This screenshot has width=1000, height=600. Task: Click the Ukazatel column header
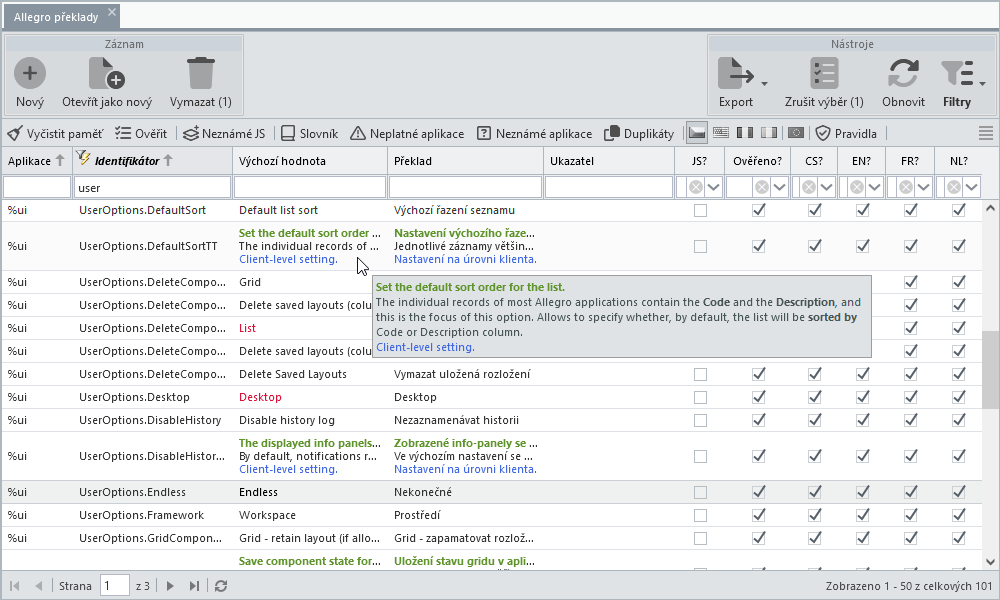click(609, 161)
